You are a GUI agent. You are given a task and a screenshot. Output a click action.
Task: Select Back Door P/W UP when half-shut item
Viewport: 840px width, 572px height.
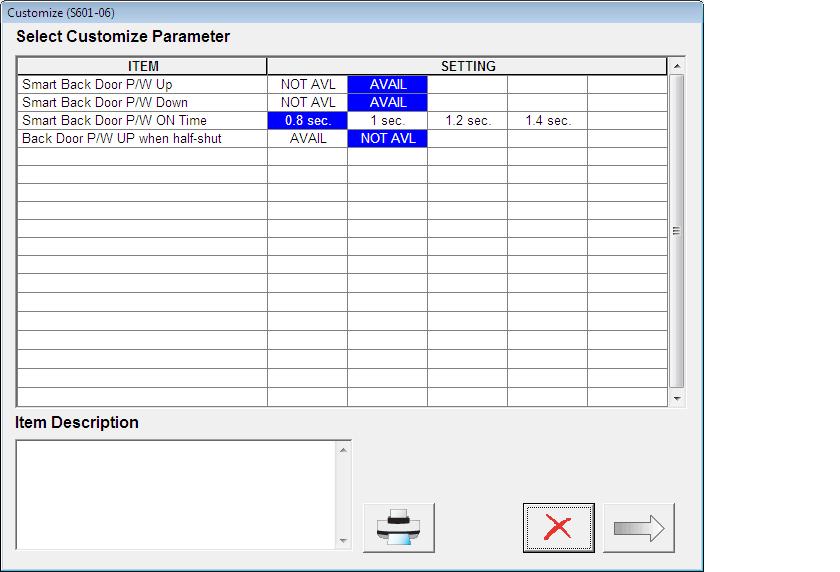pyautogui.click(x=142, y=139)
